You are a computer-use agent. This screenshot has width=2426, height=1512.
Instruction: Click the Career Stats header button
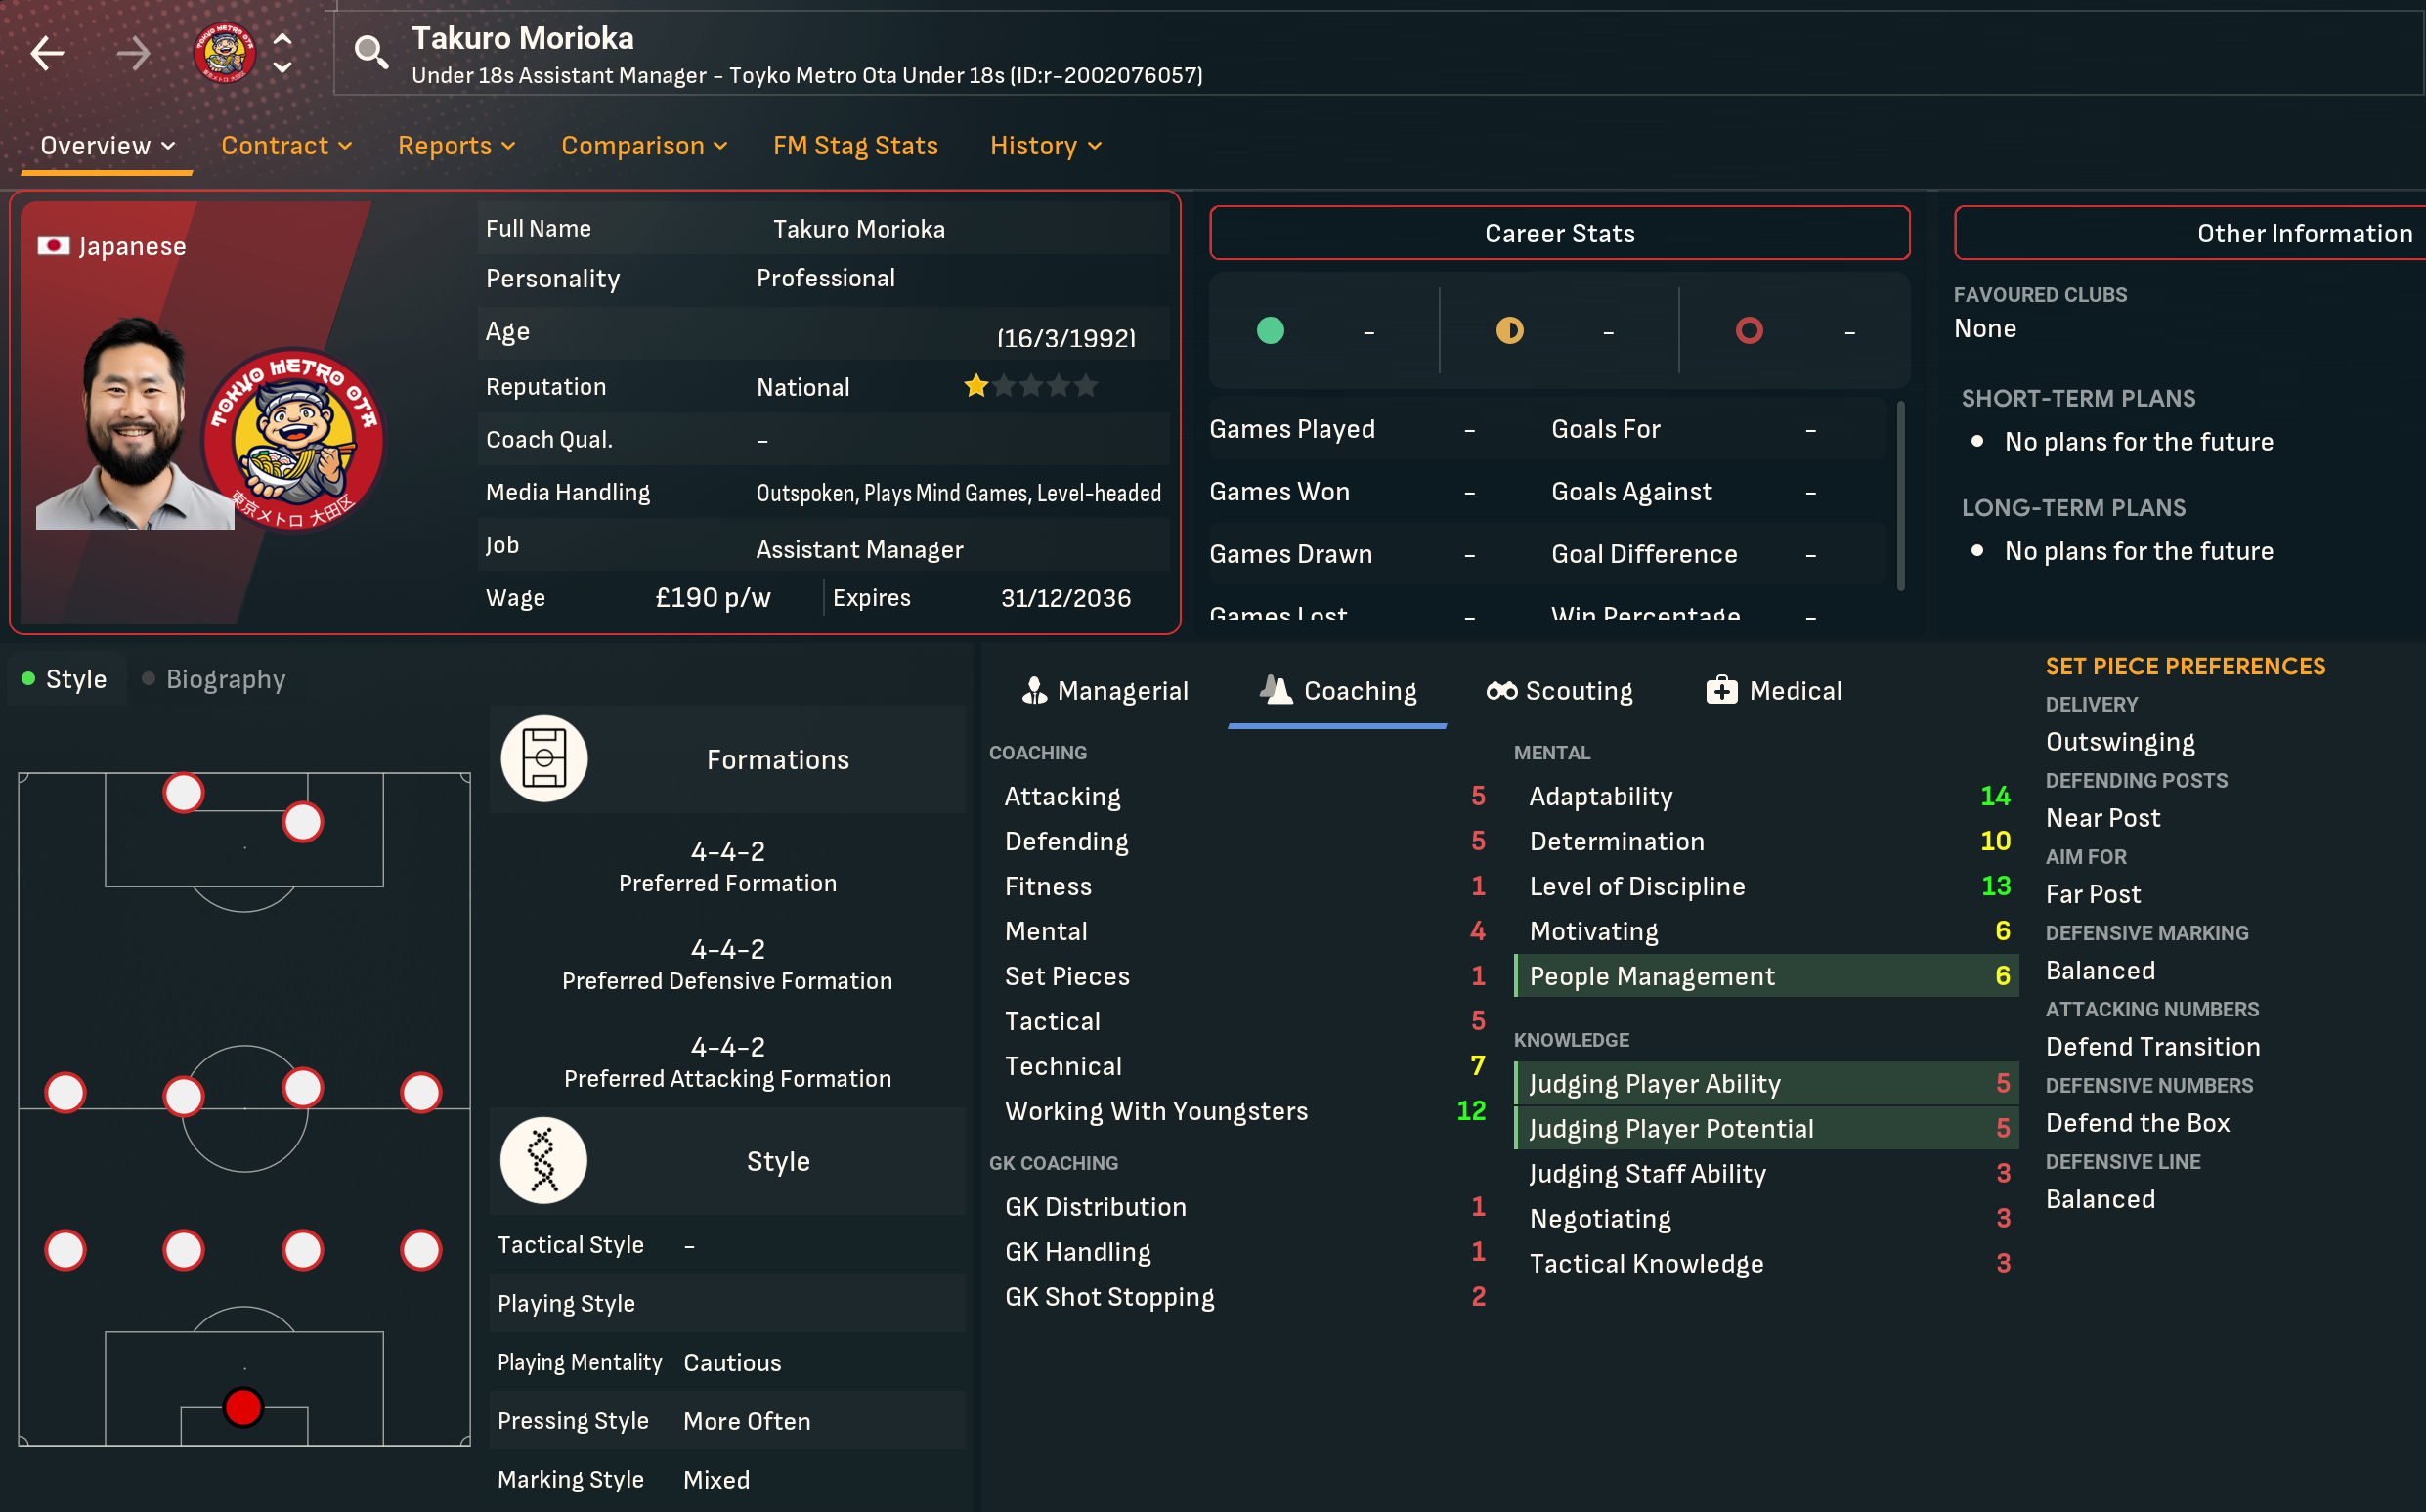click(x=1559, y=233)
